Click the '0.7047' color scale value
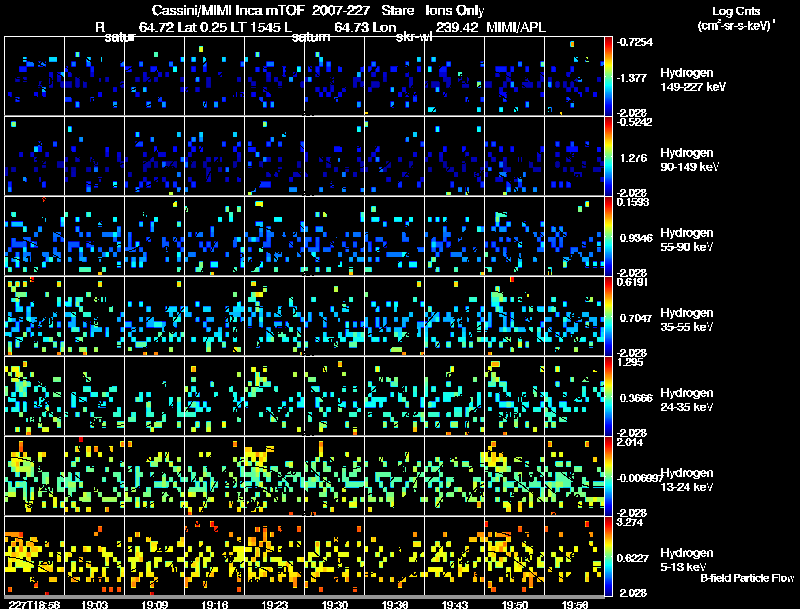The image size is (800, 609). point(636,318)
